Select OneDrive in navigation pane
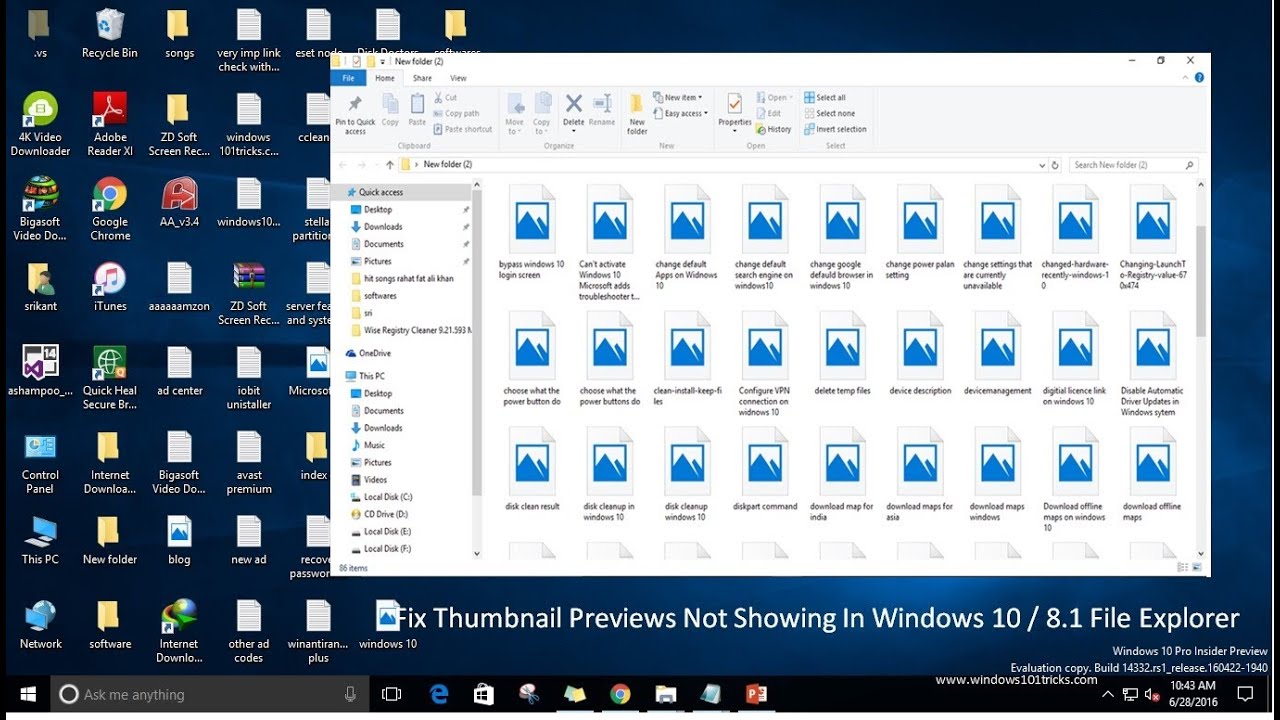Screen dimensions: 1280x720 (x=375, y=353)
